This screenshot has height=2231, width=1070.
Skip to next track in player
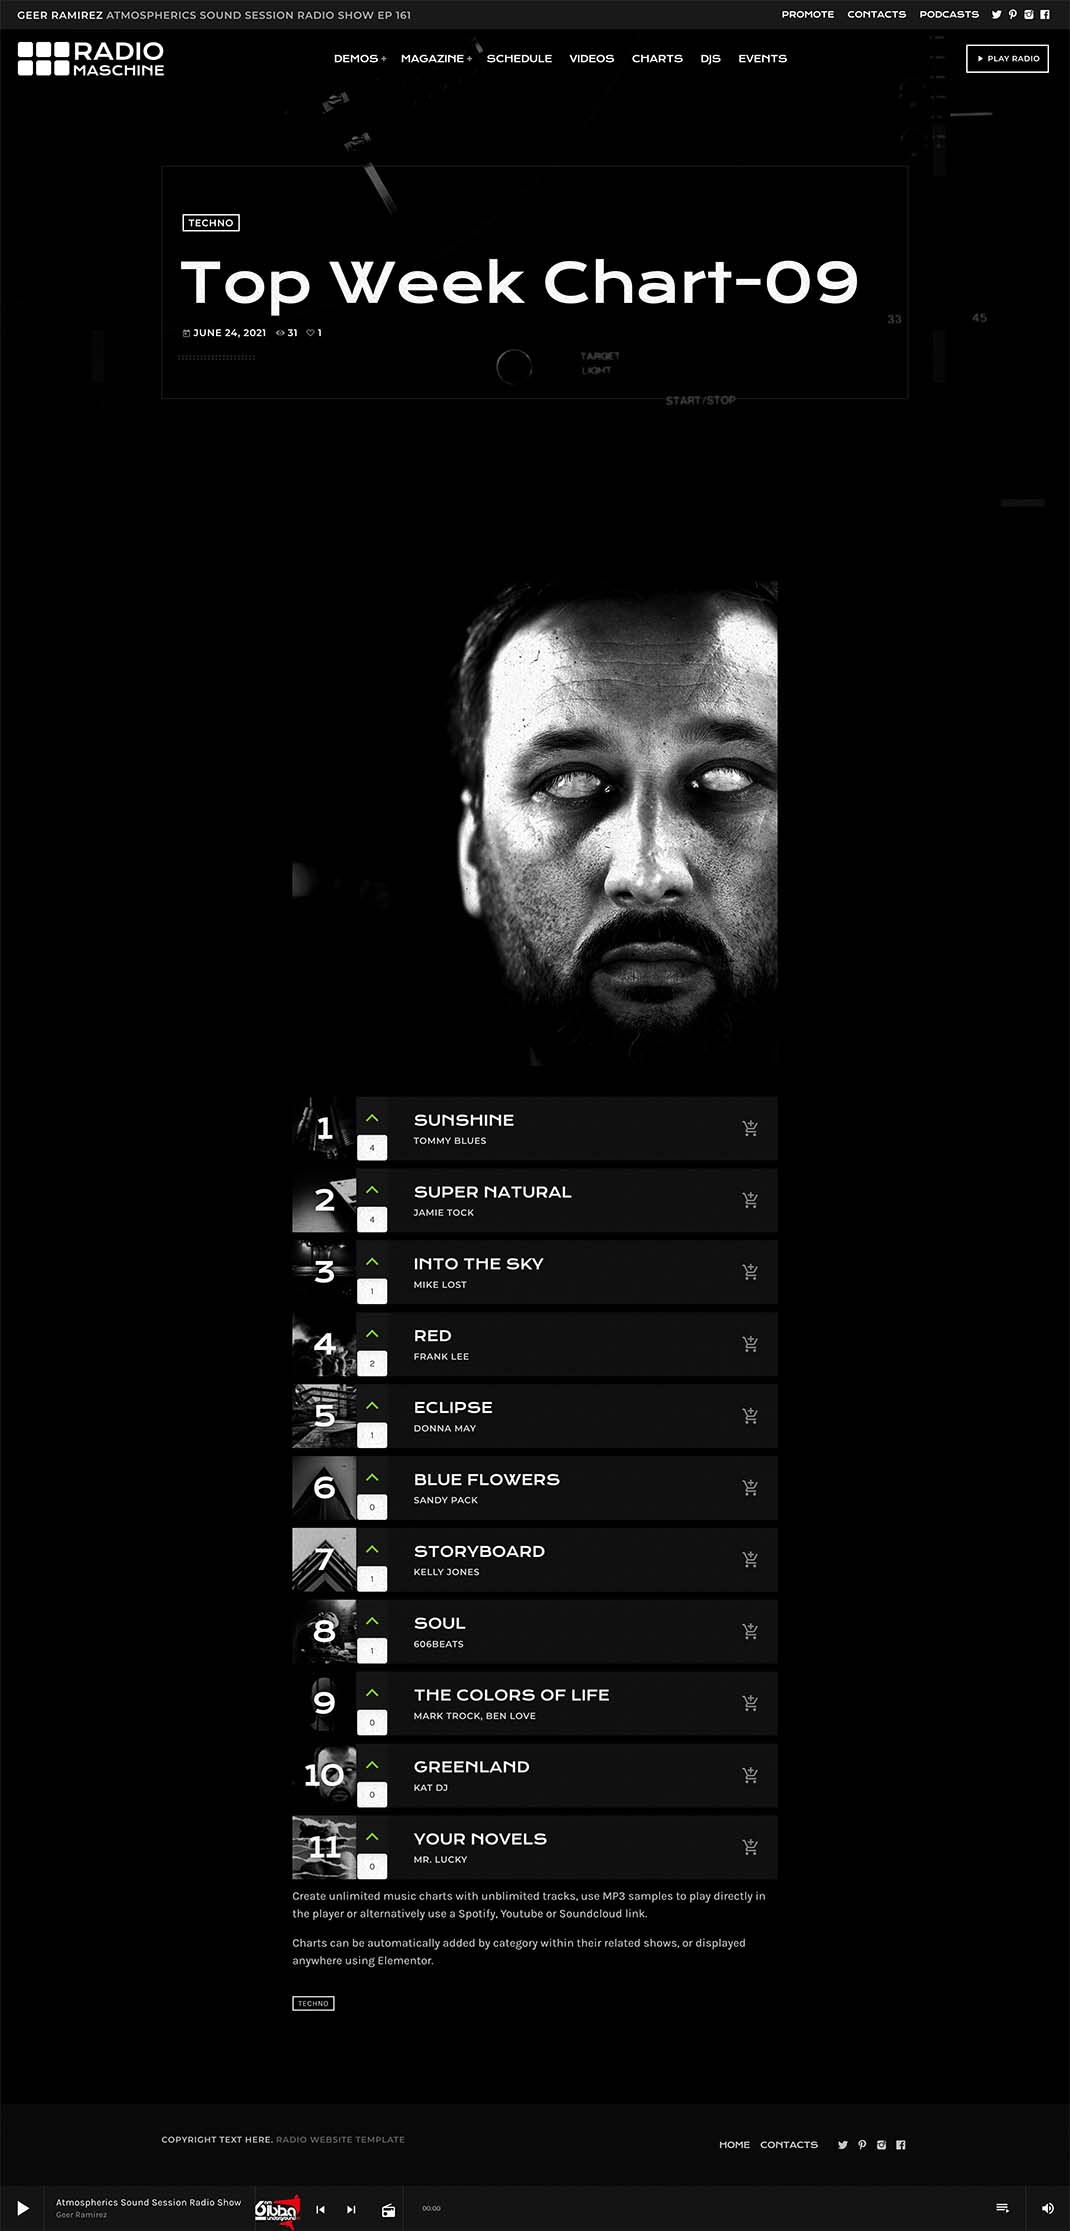(351, 2209)
